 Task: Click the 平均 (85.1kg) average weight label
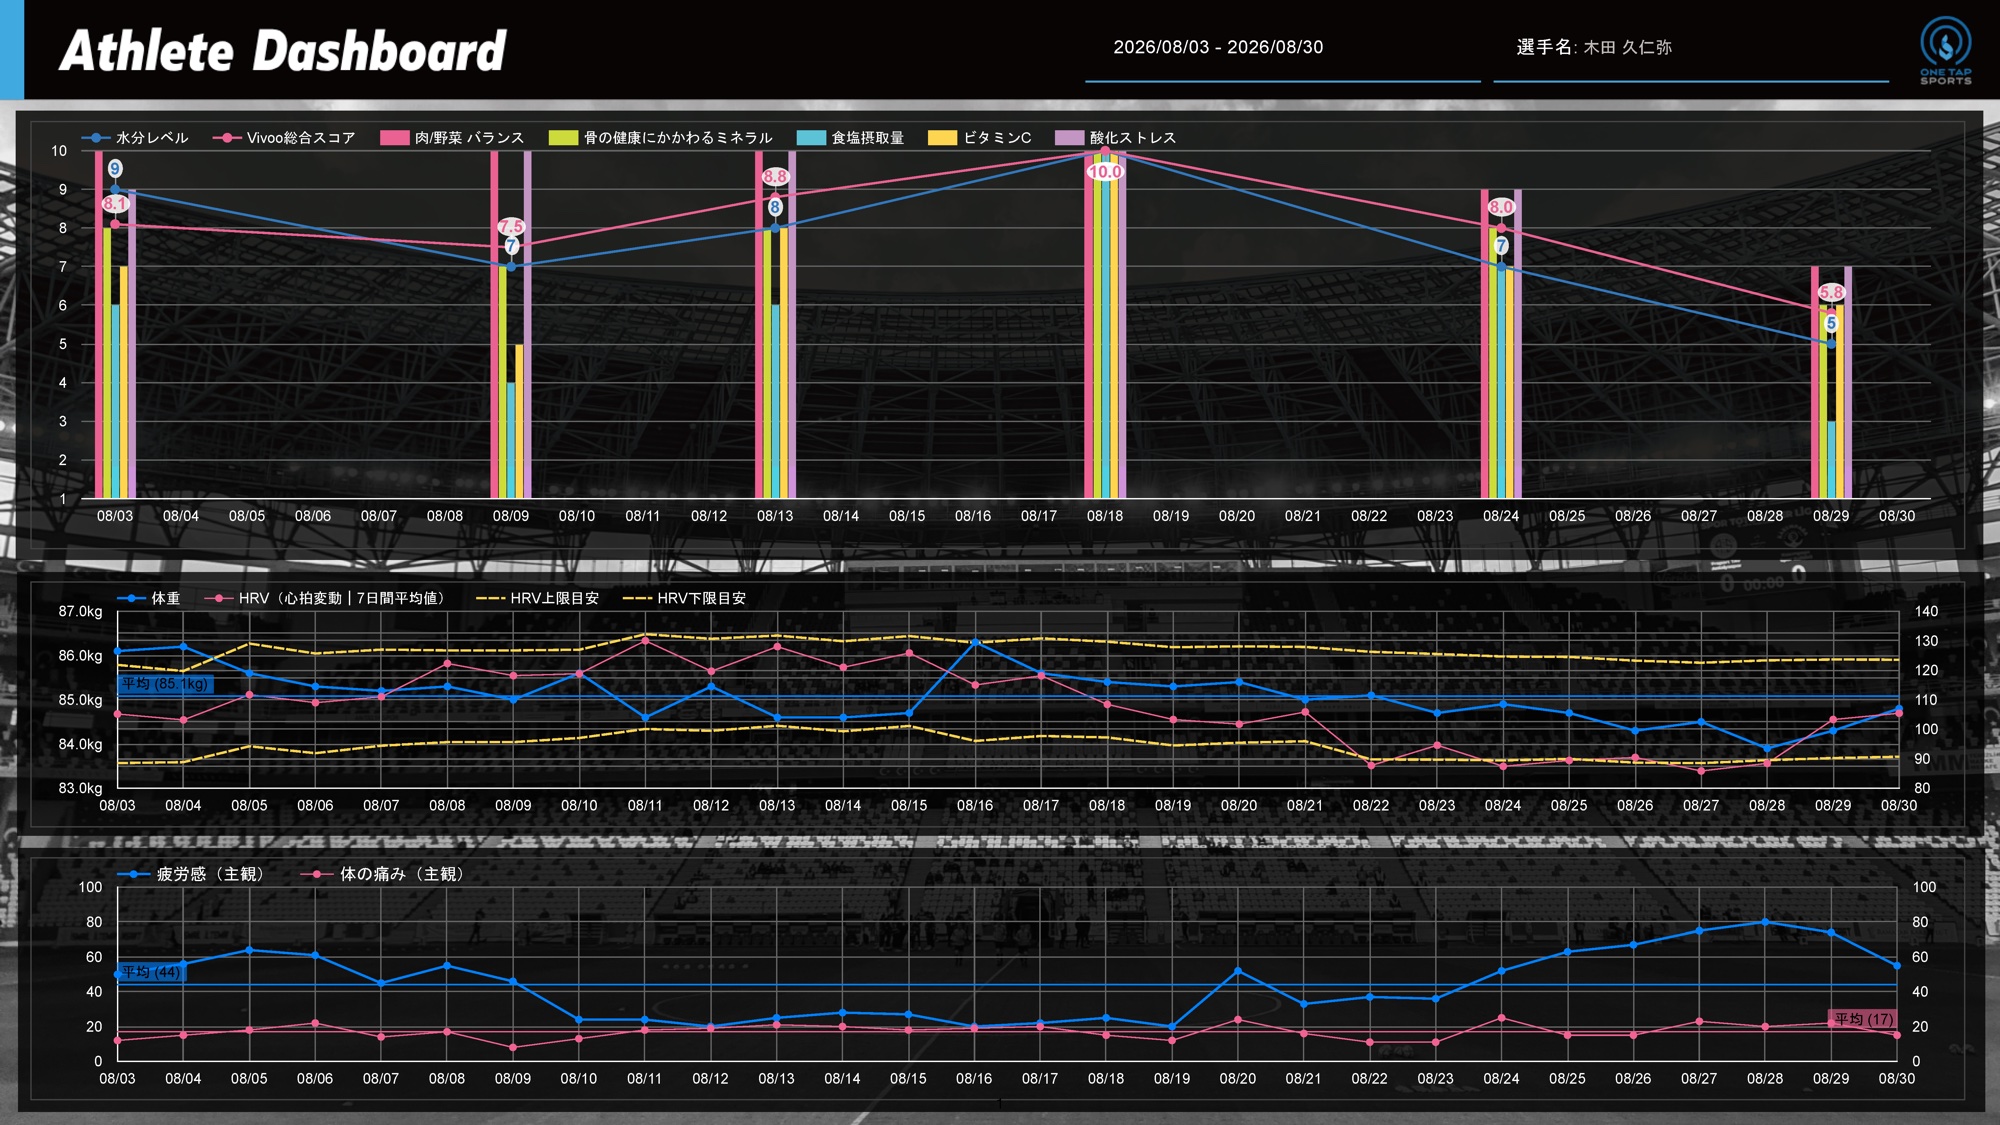[x=165, y=684]
